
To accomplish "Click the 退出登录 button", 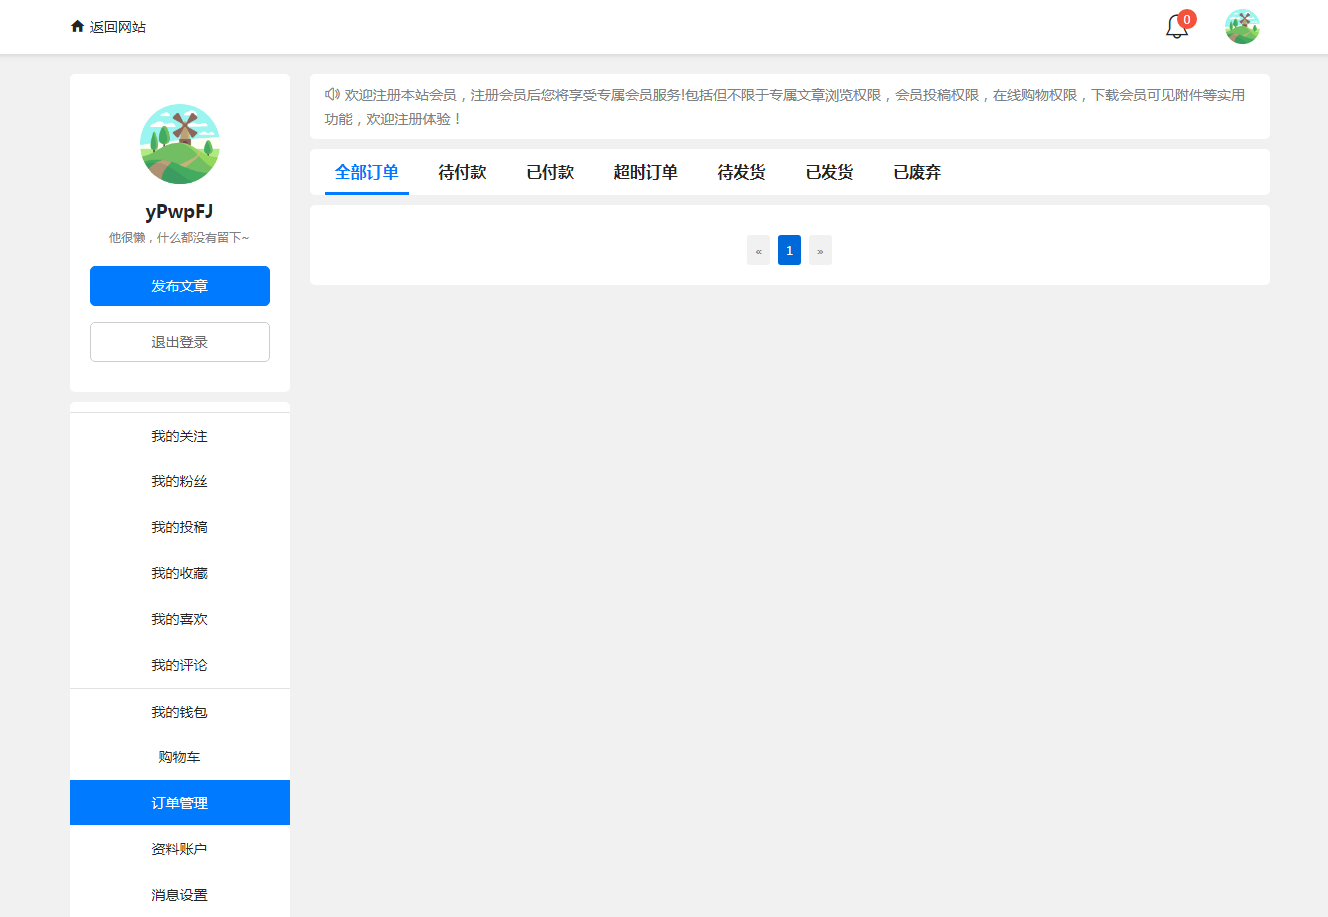I will (x=180, y=342).
